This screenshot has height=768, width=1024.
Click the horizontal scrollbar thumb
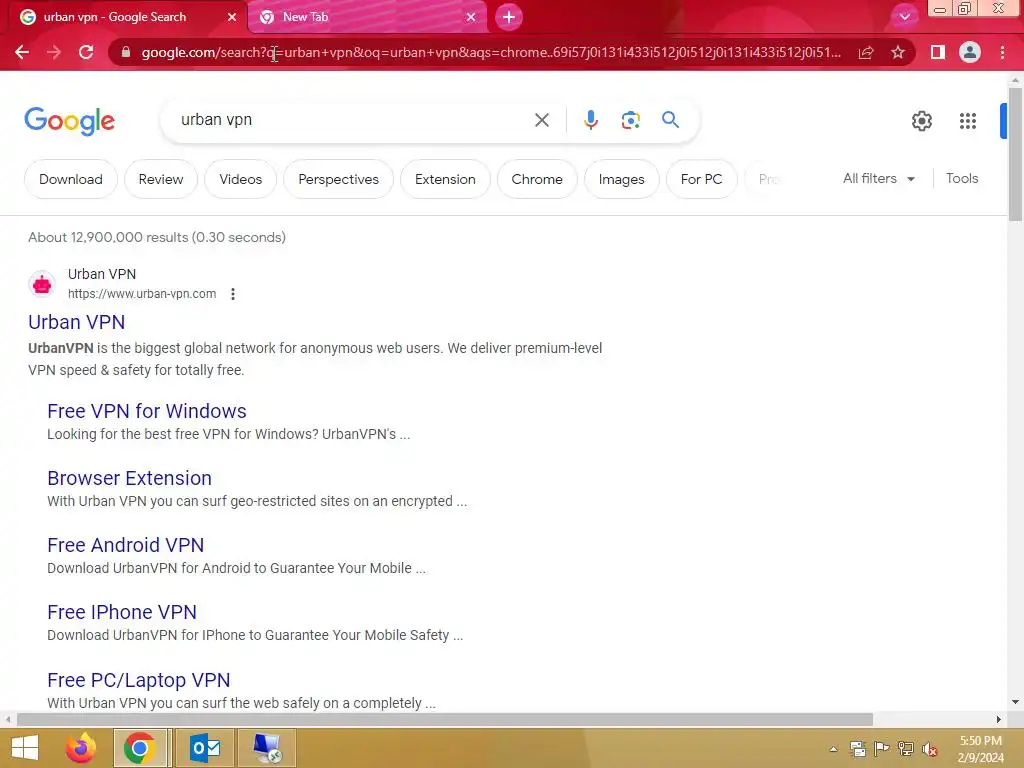(x=445, y=719)
